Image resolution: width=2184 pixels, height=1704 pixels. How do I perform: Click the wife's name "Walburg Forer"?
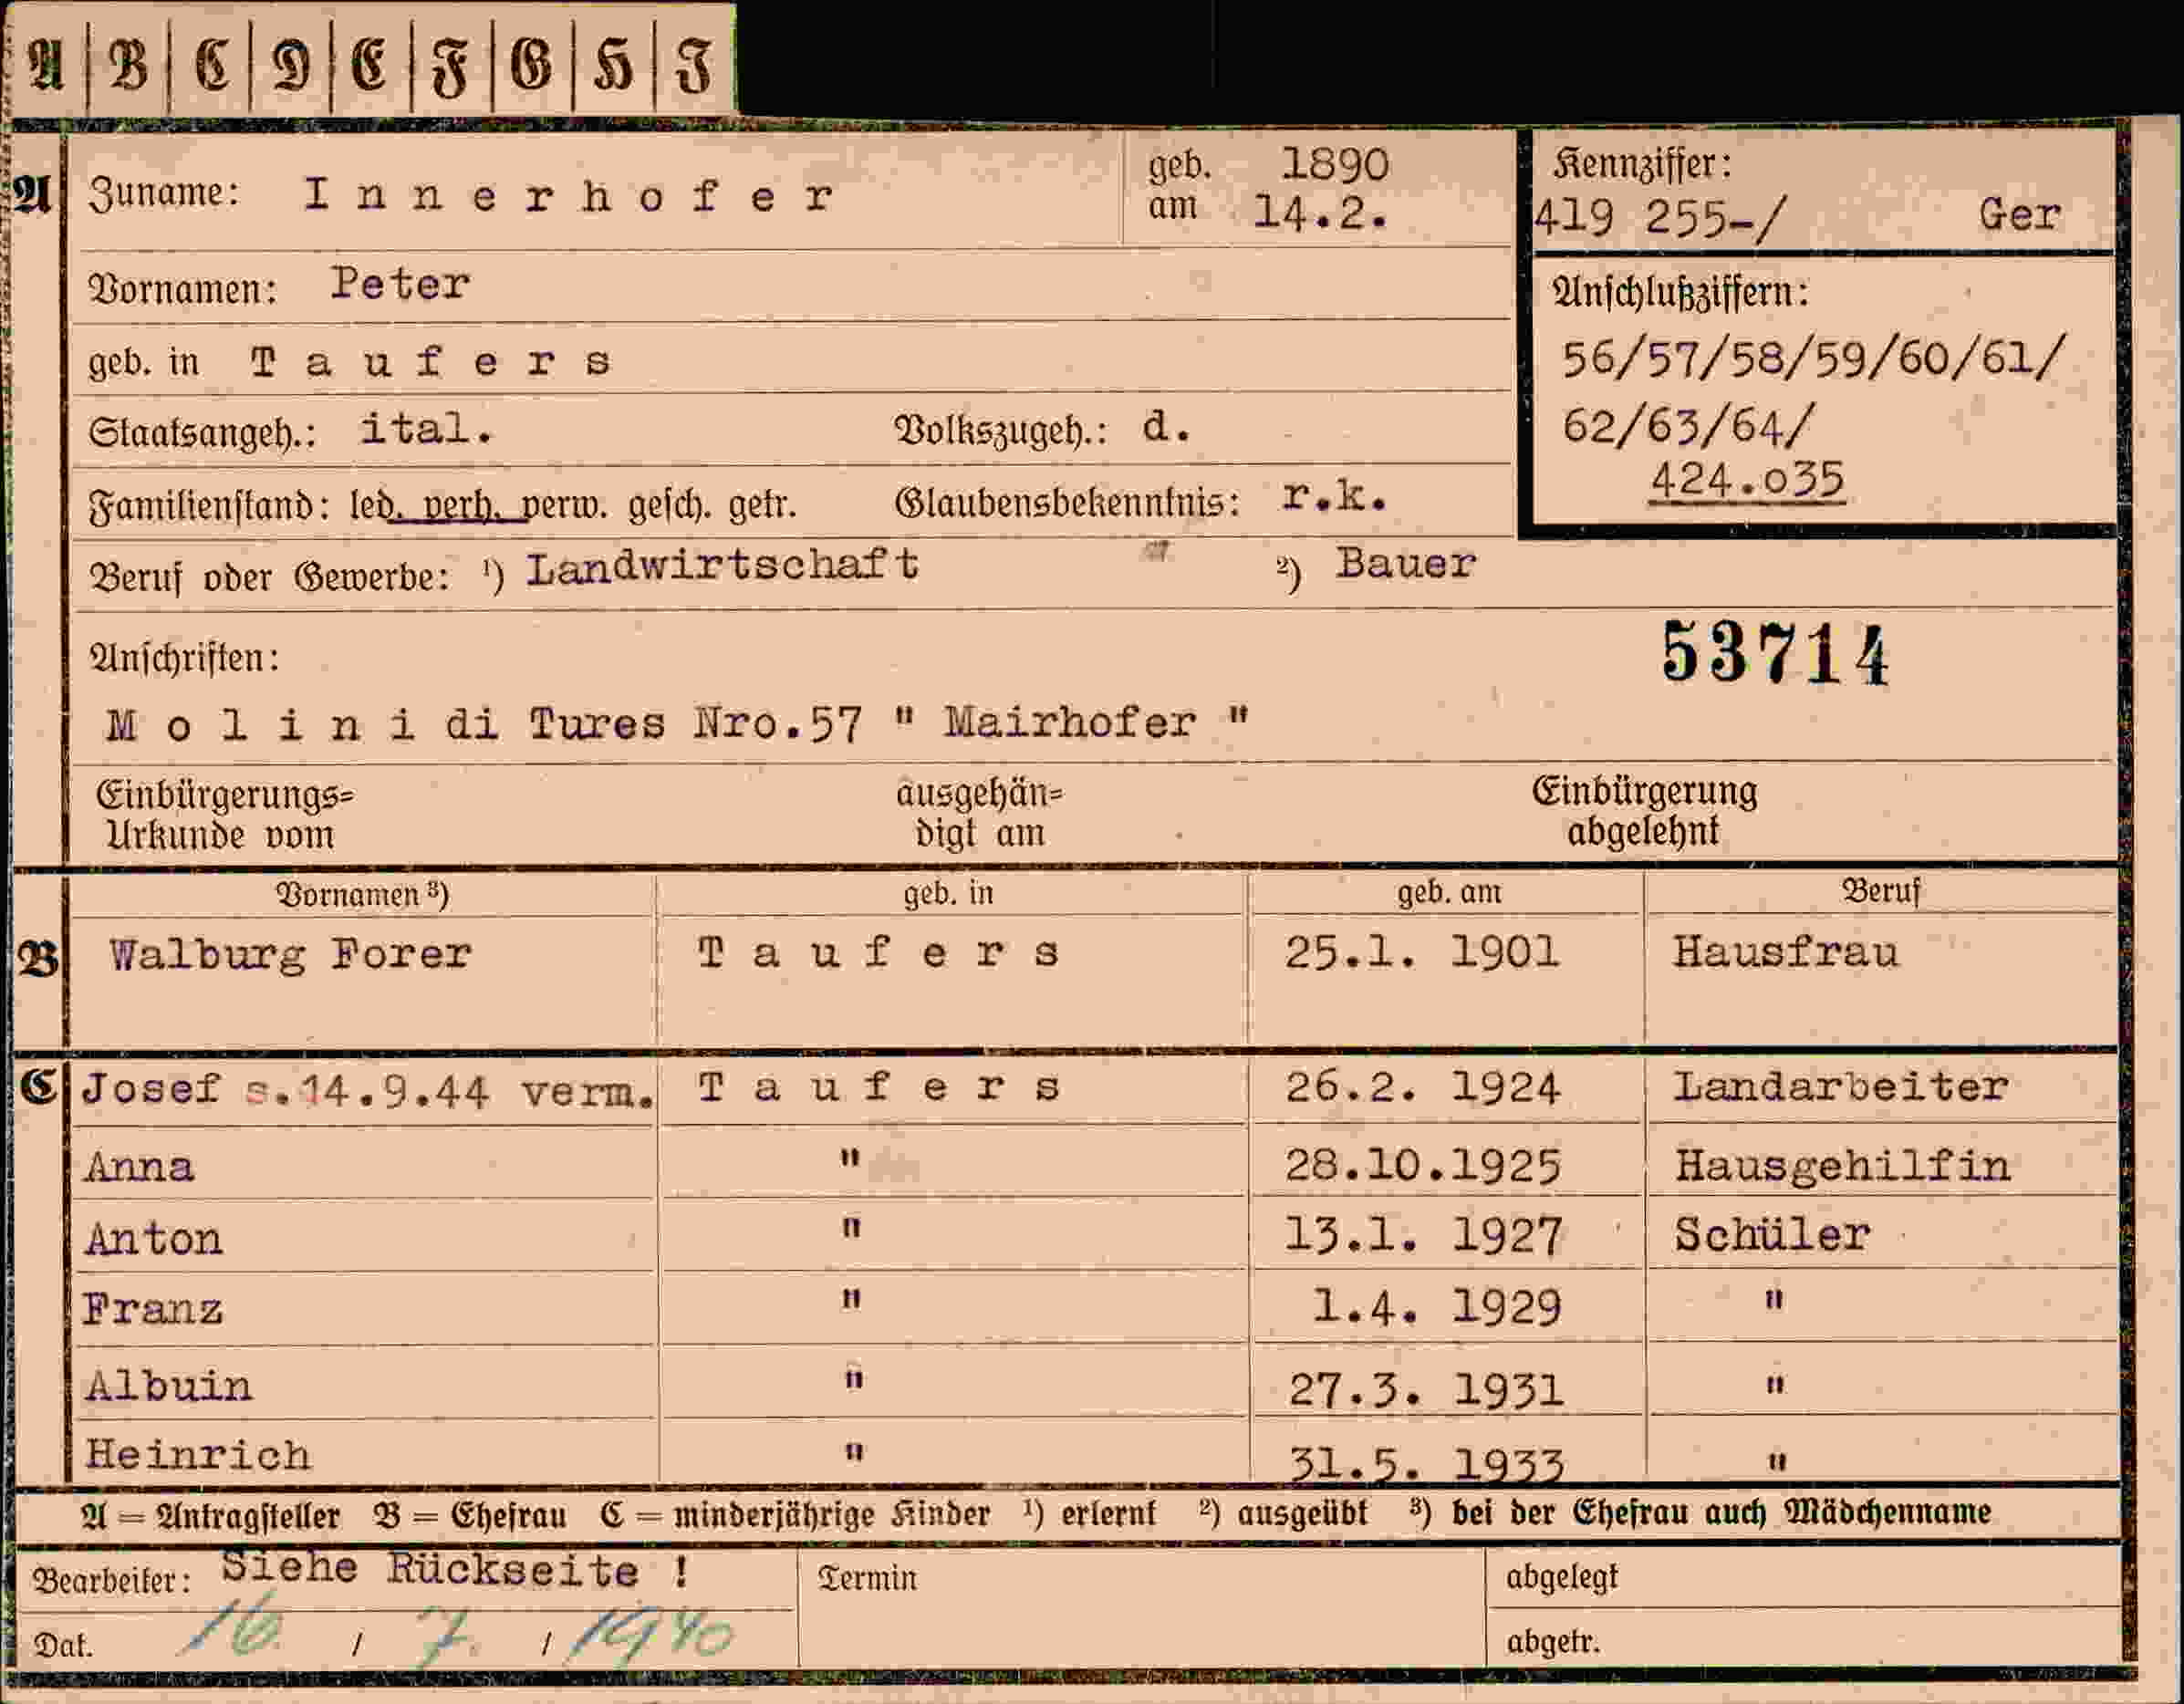tap(290, 955)
